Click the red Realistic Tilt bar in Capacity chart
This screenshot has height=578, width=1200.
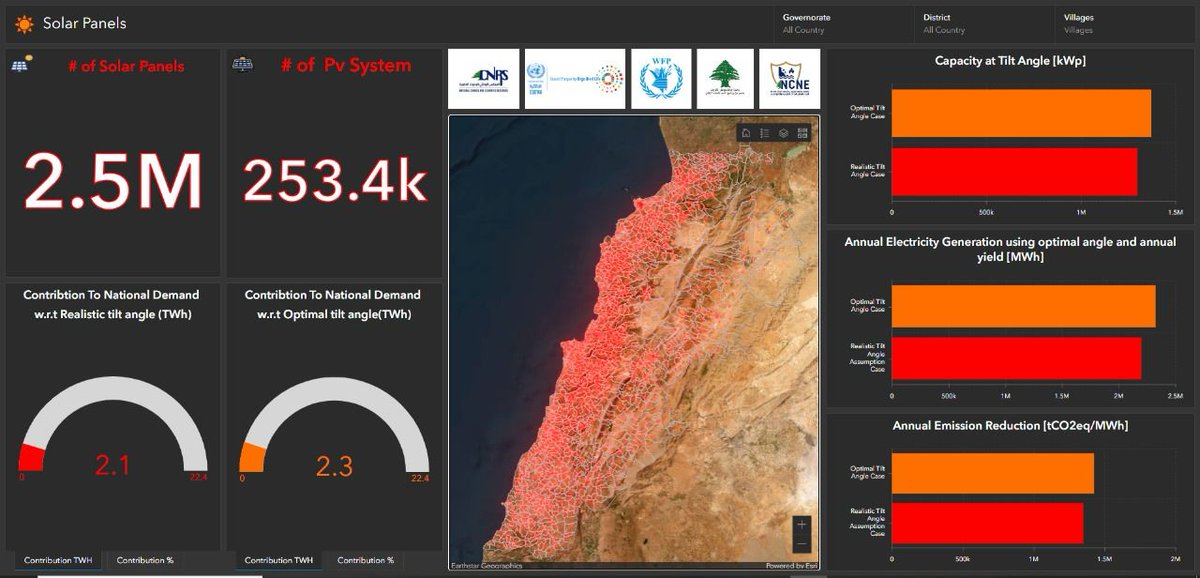[1014, 172]
